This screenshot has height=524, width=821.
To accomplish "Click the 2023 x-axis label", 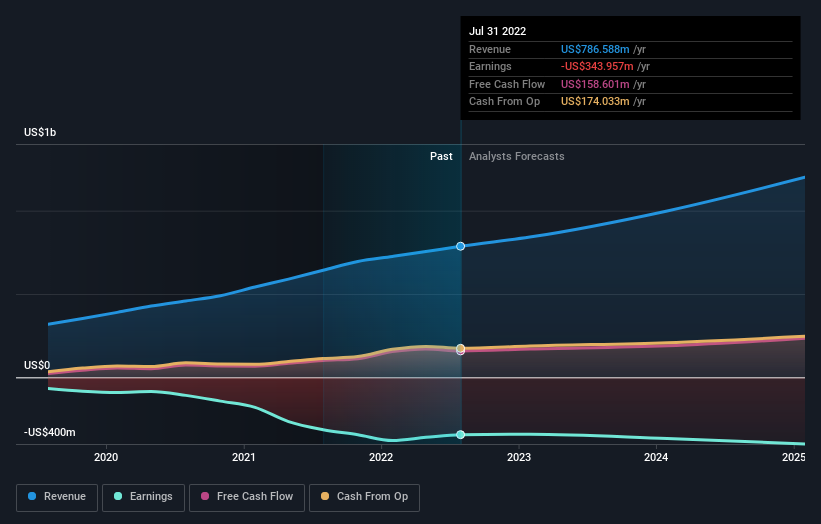I will tap(519, 457).
